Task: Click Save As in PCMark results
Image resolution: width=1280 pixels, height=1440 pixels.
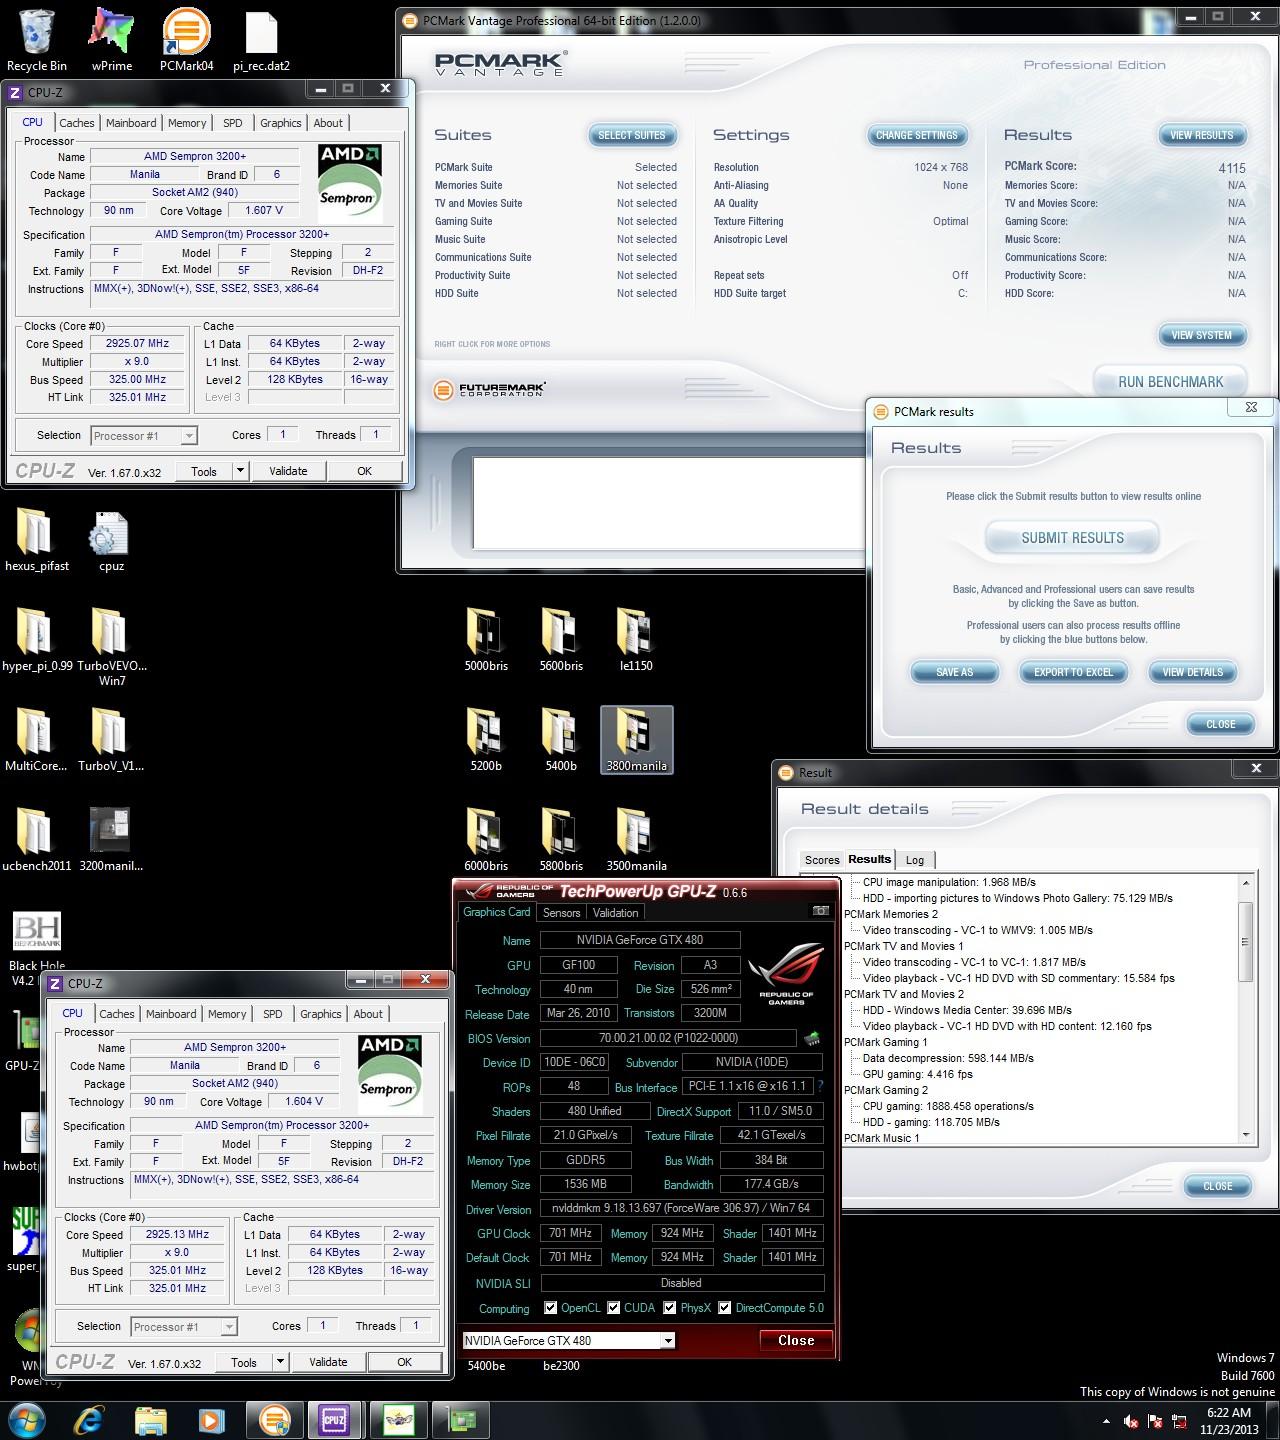Action: click(x=954, y=672)
